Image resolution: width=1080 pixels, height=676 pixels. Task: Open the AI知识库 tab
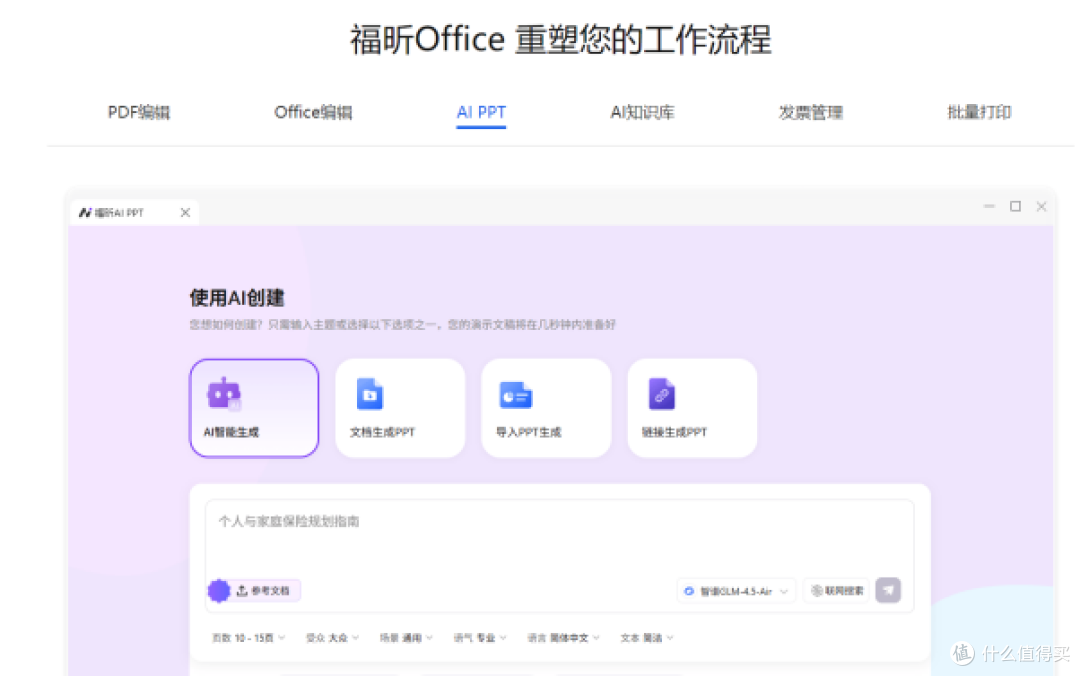coord(642,112)
